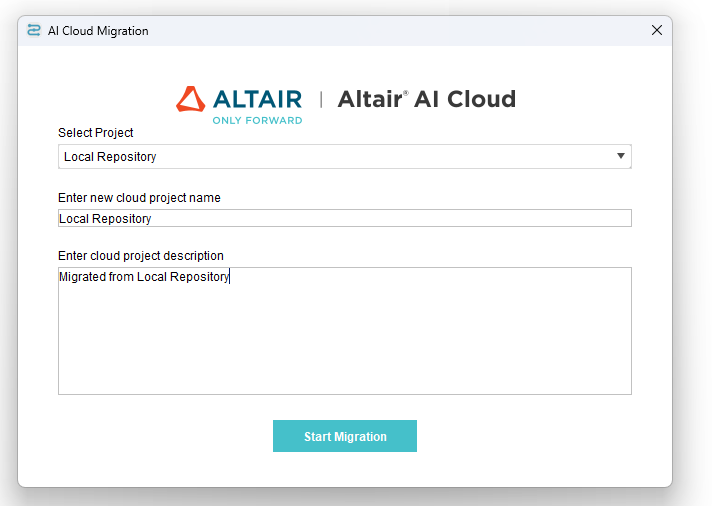The width and height of the screenshot is (712, 506).
Task: Click the empty middle of the title bar
Action: (400, 30)
